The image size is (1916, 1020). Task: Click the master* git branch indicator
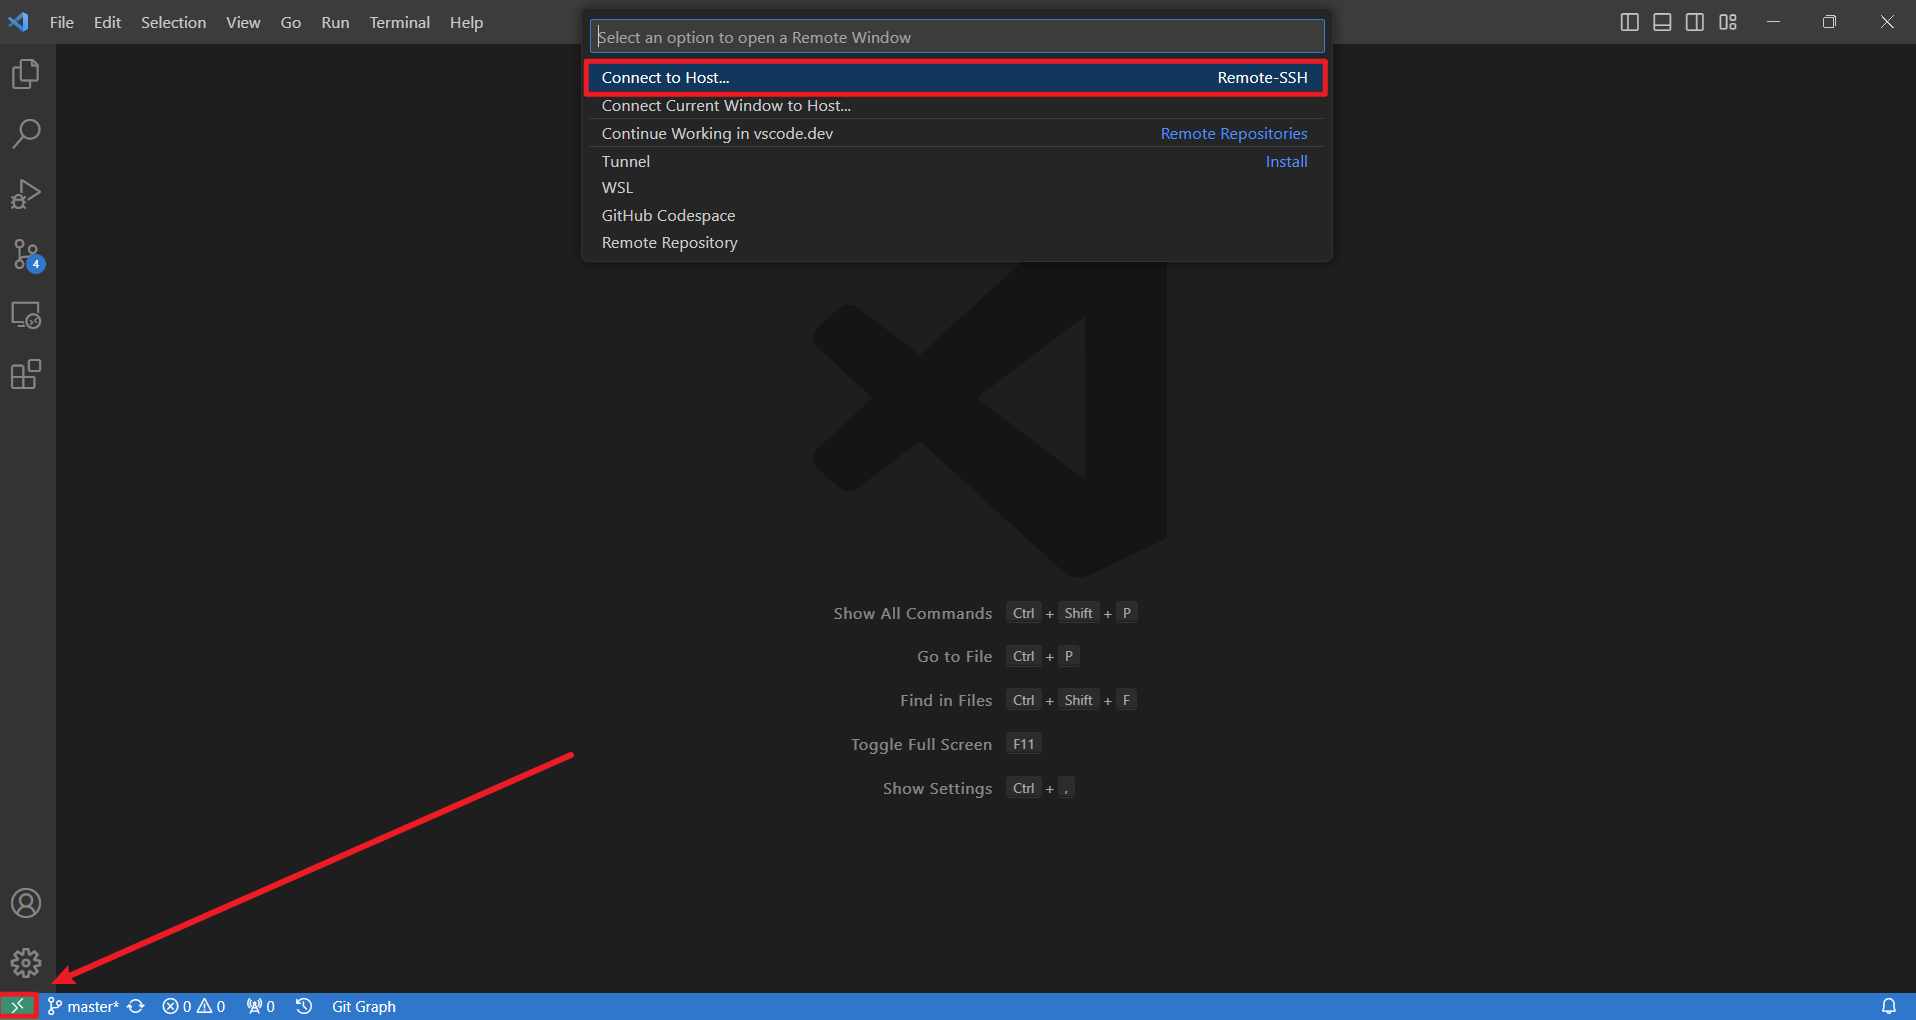83,1006
